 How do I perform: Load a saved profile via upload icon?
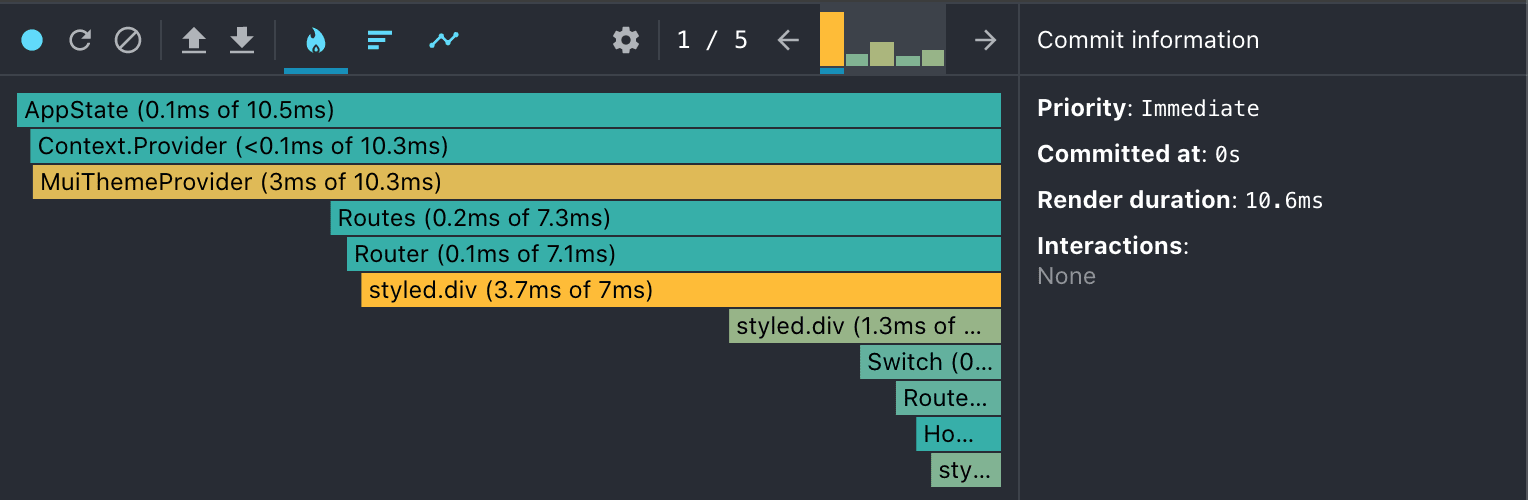point(194,40)
